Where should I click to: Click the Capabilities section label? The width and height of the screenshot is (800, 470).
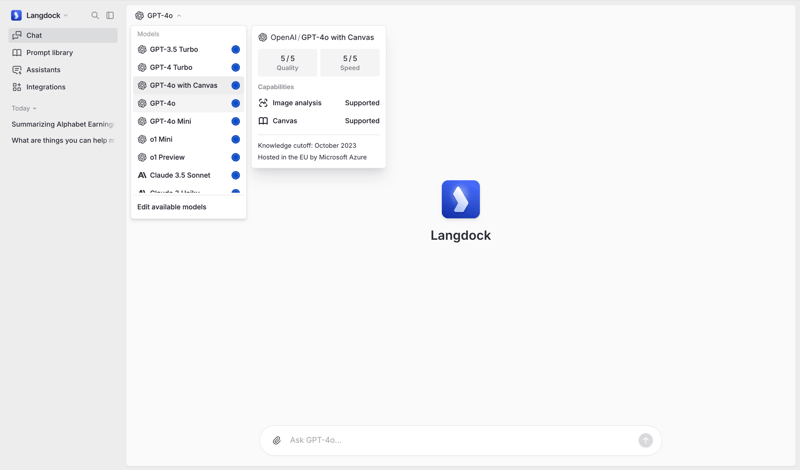pyautogui.click(x=276, y=87)
